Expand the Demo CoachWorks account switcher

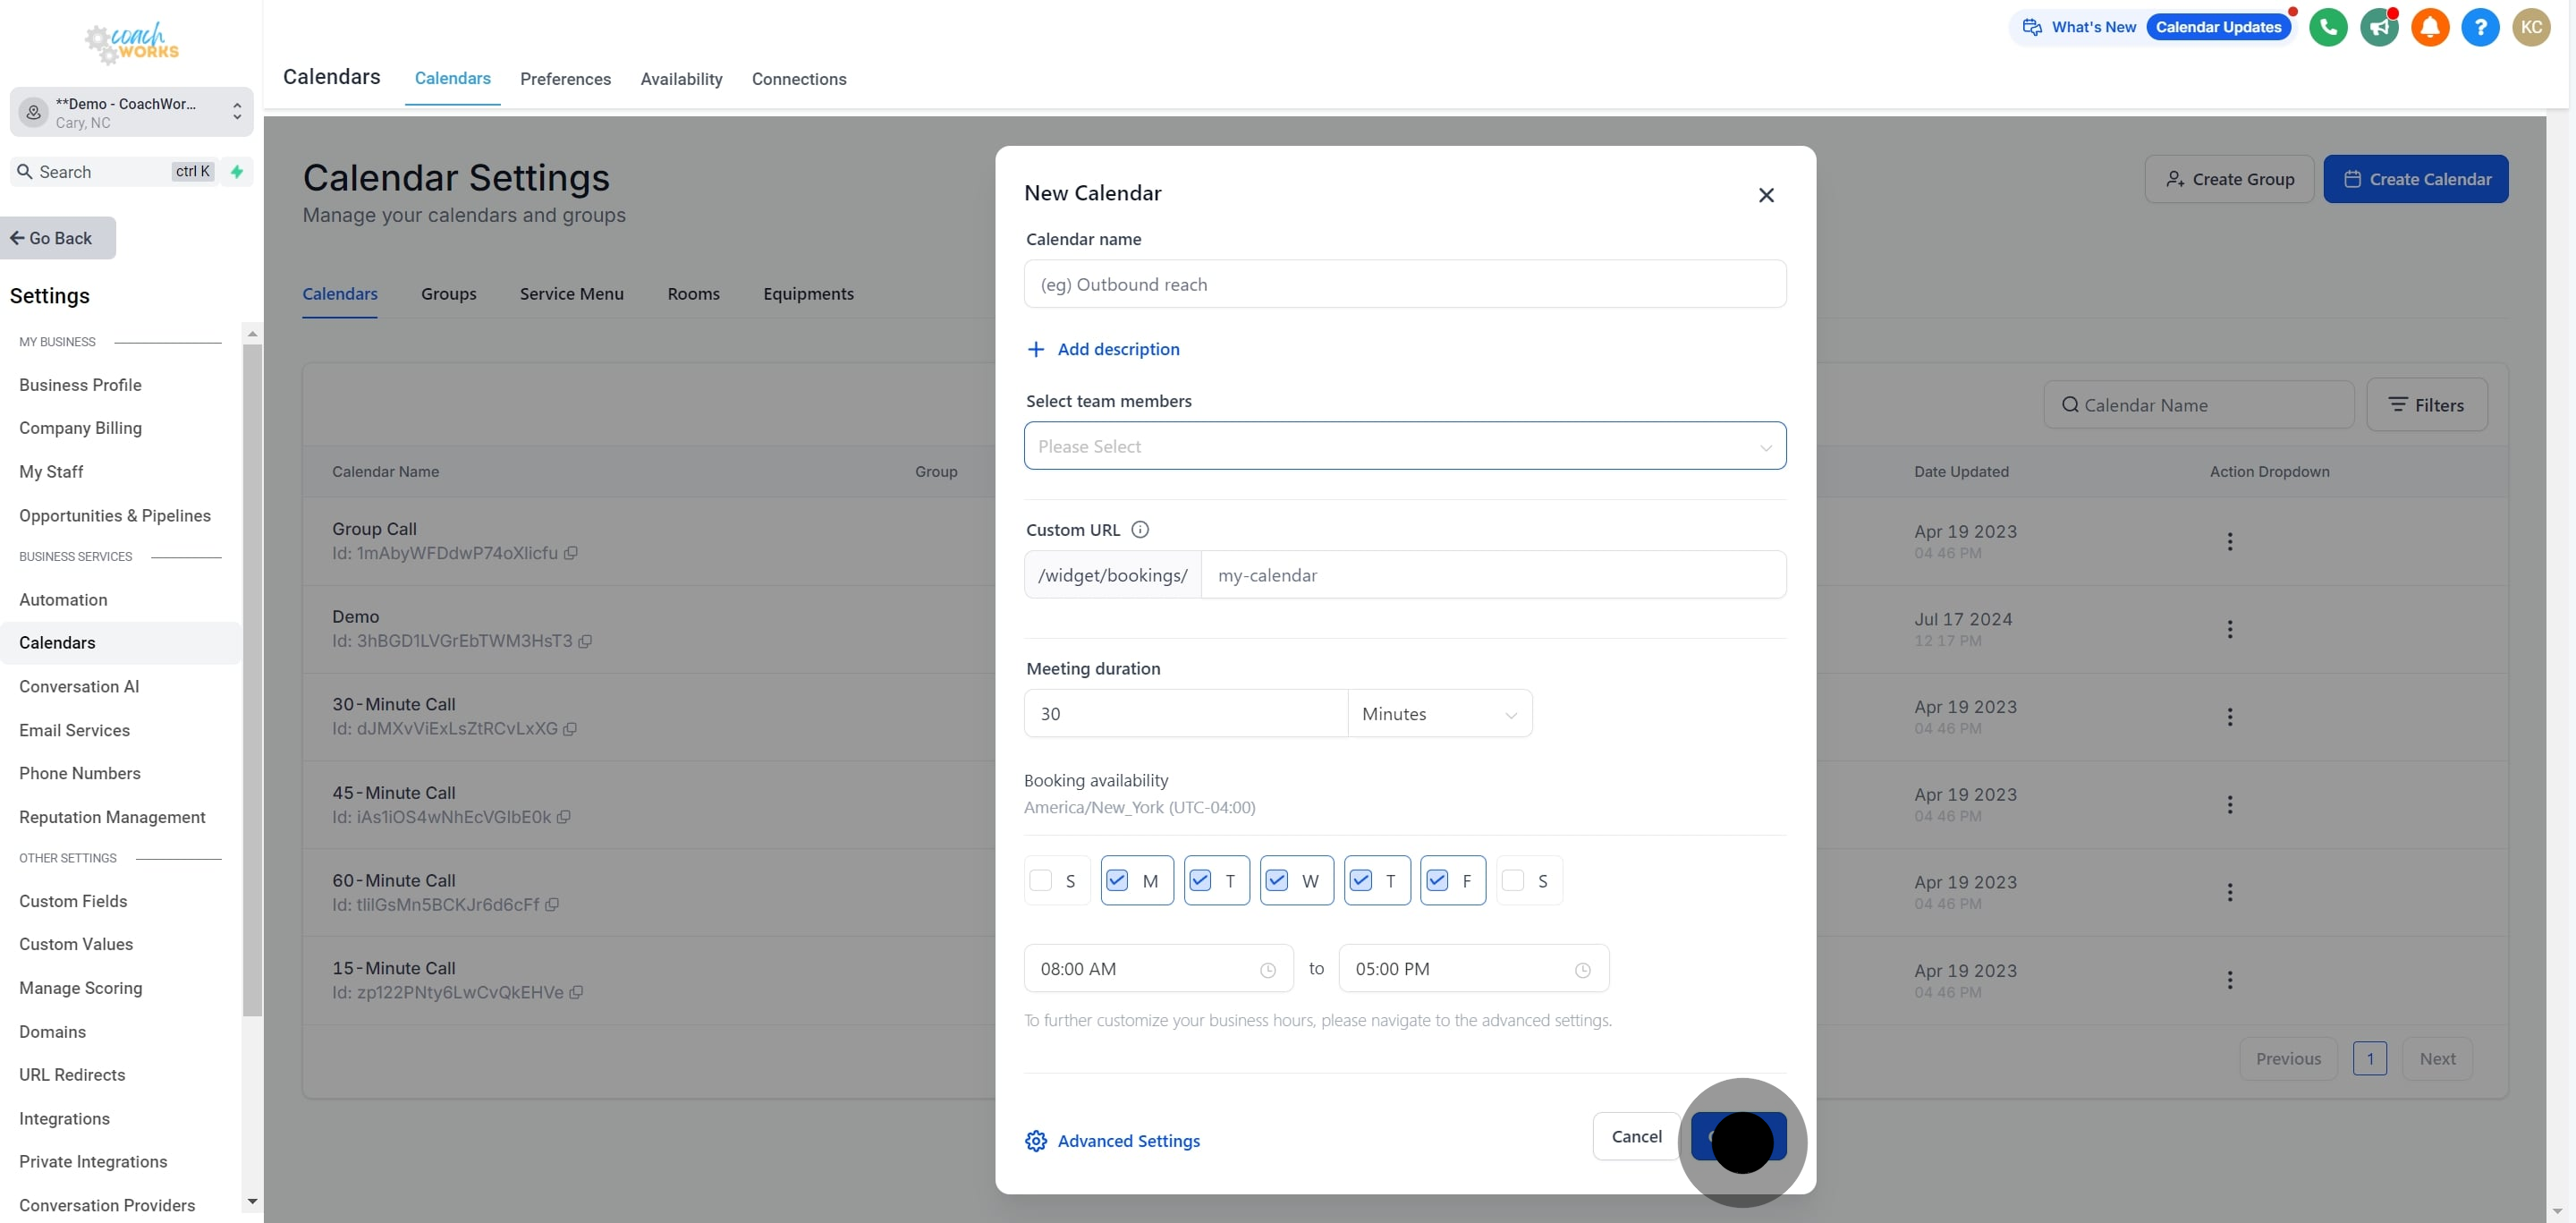132,112
